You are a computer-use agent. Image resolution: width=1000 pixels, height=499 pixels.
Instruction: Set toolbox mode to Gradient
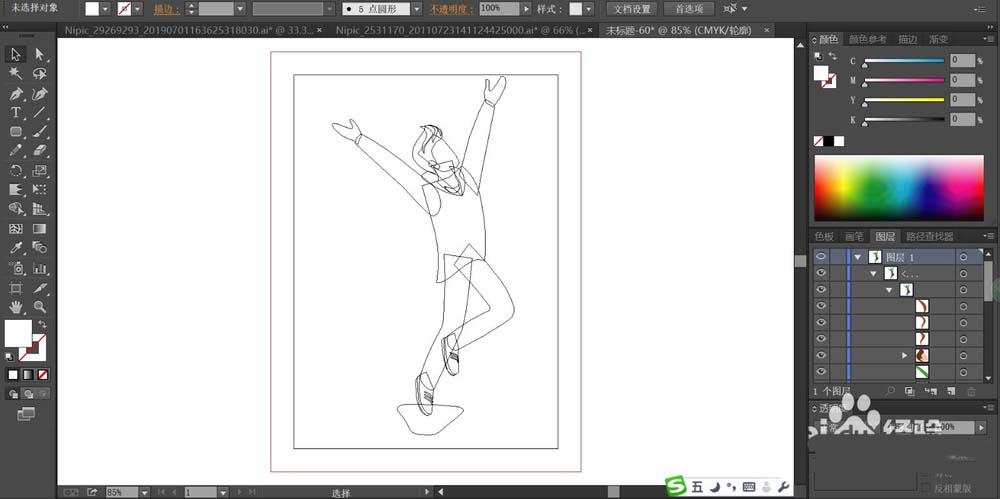tap(28, 375)
